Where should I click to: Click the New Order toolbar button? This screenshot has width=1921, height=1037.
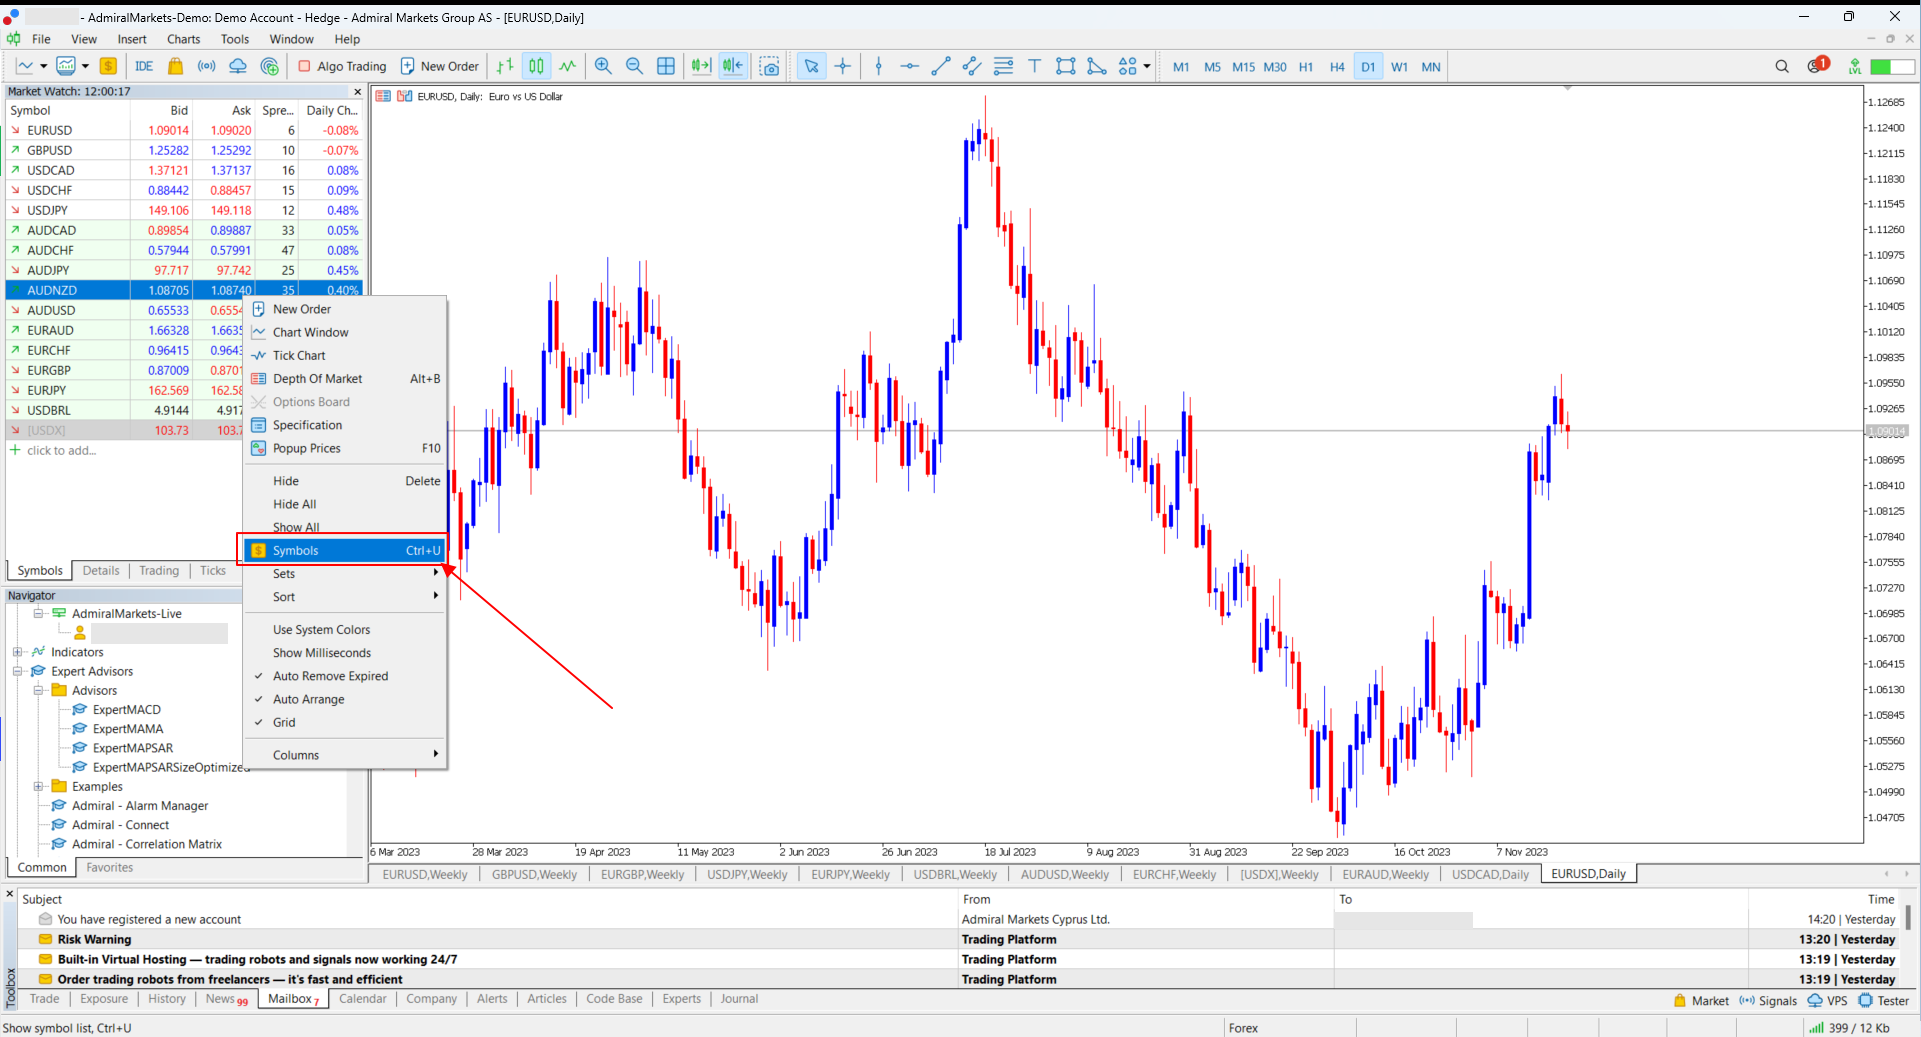tap(440, 66)
